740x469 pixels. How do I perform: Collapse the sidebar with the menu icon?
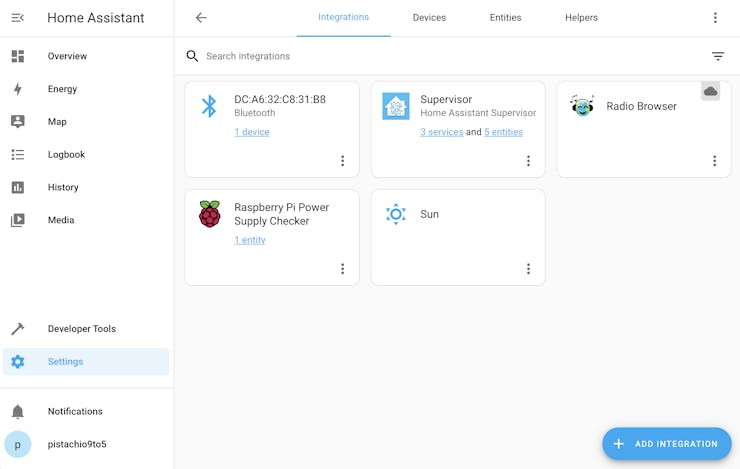(x=17, y=18)
